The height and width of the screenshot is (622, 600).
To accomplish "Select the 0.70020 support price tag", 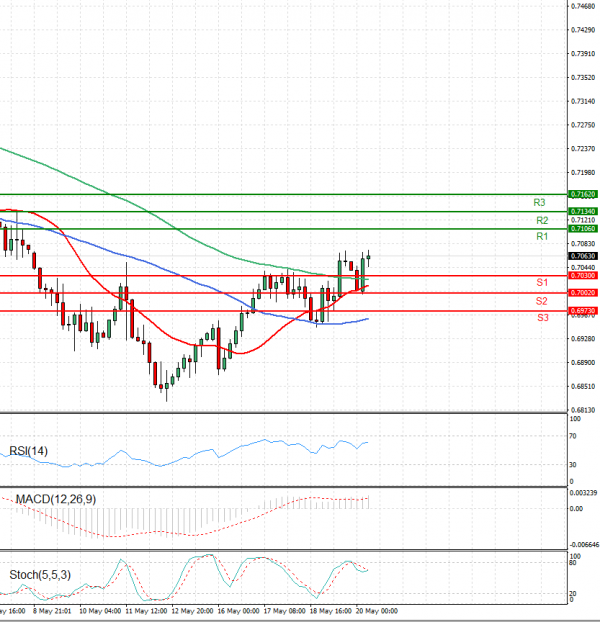I will (583, 293).
